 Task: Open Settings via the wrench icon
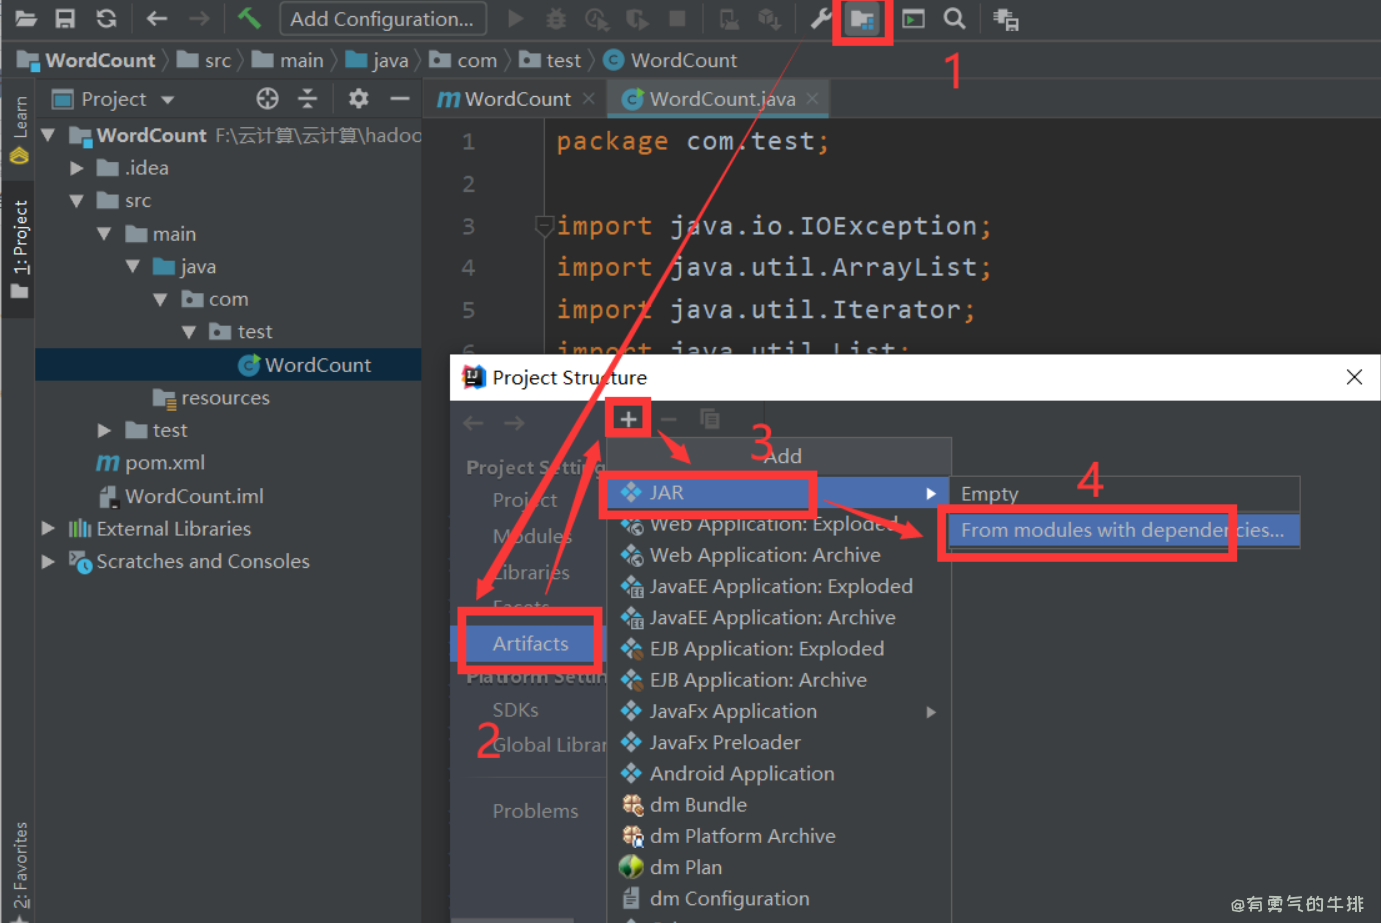(x=821, y=19)
